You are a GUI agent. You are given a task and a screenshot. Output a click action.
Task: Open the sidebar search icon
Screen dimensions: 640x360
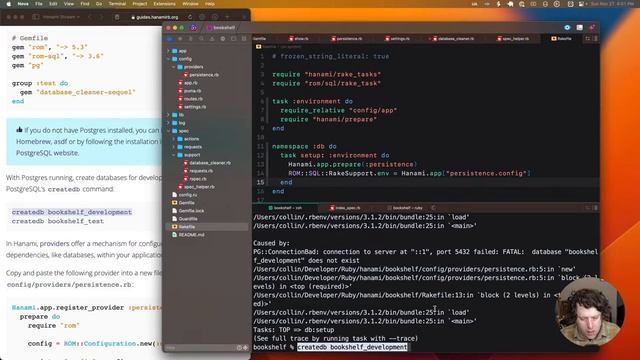[x=201, y=39]
